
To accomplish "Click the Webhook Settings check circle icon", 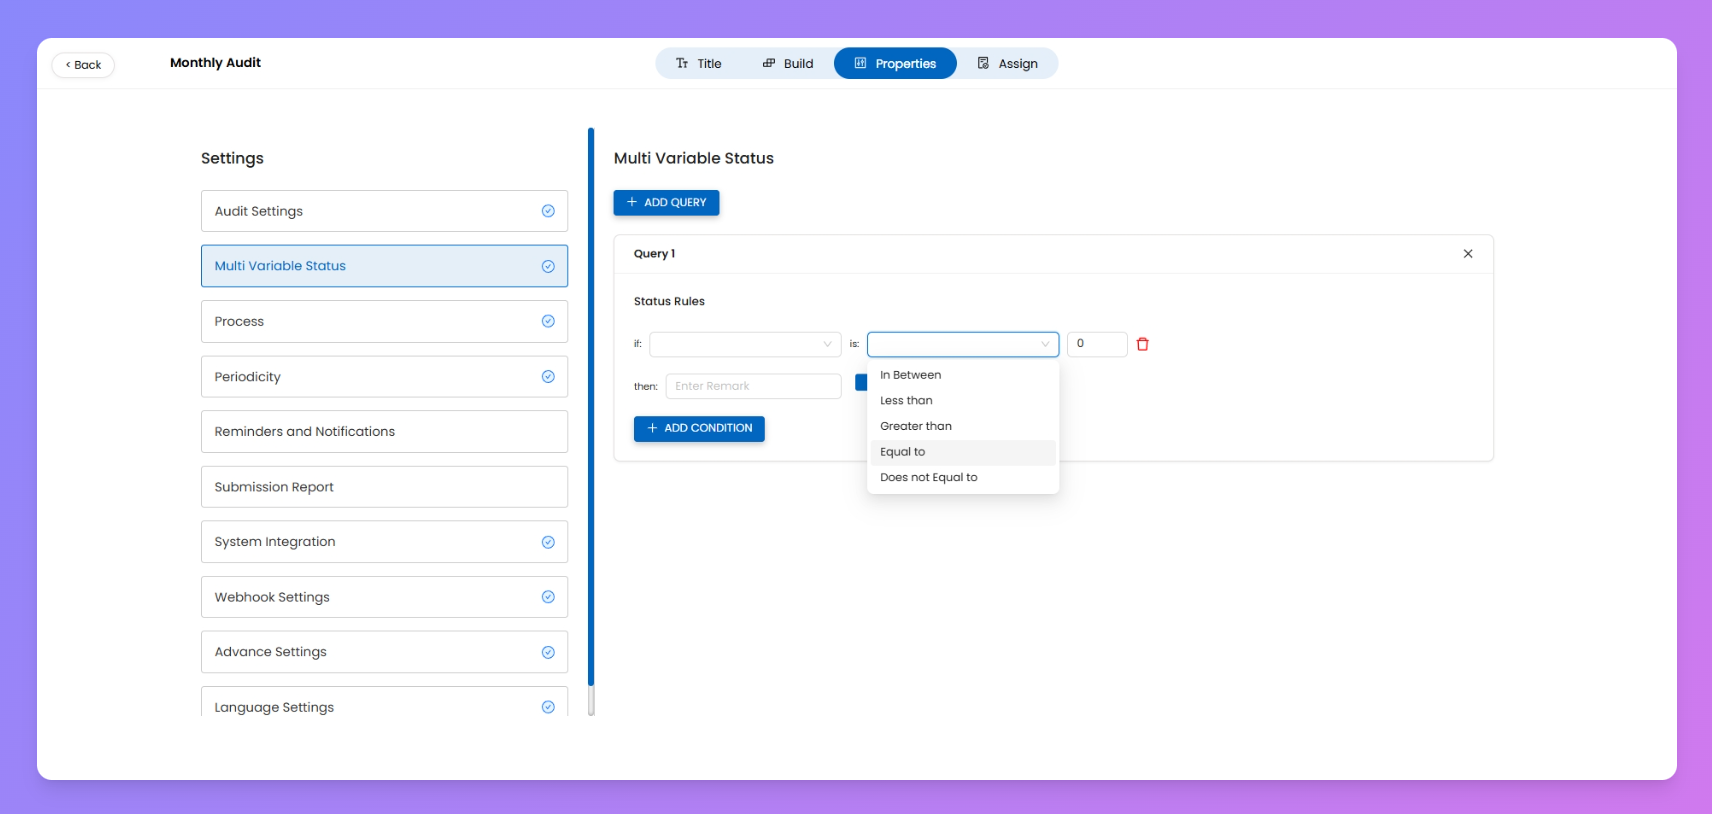I will [x=548, y=597].
